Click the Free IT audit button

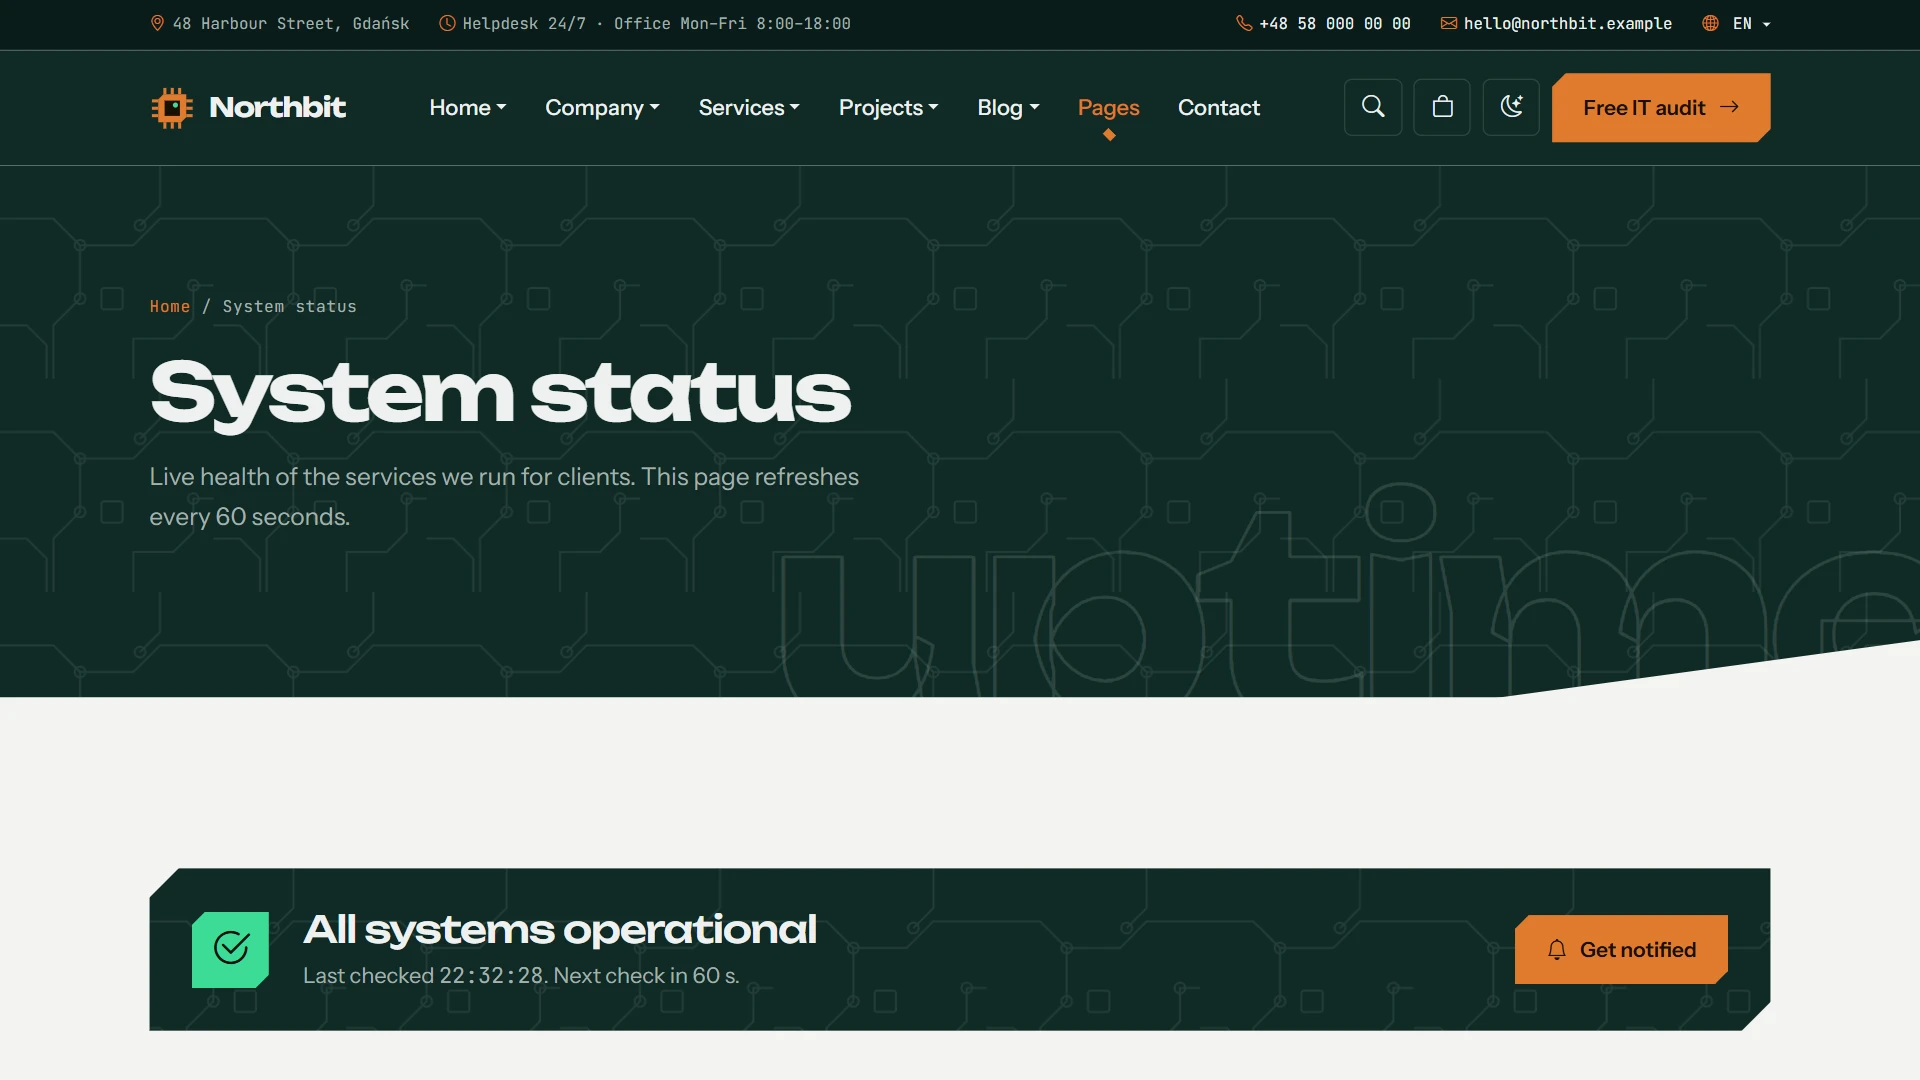[1661, 107]
